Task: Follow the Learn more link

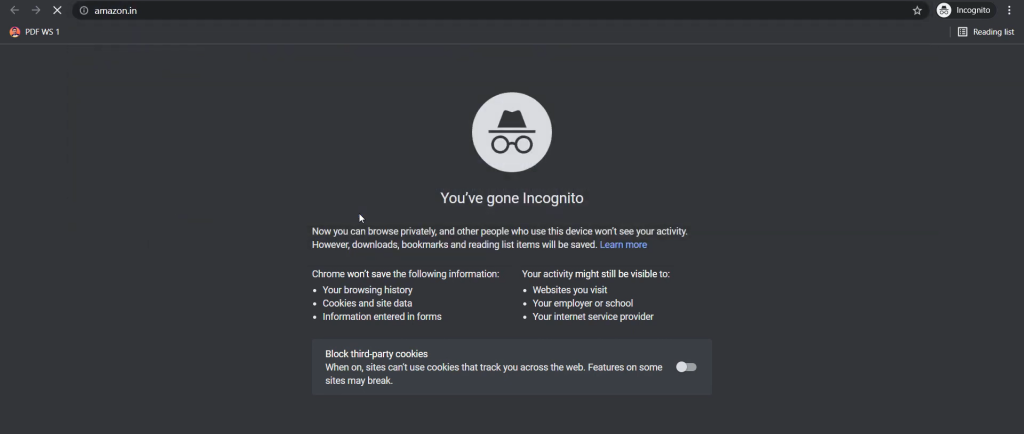Action: 623,245
